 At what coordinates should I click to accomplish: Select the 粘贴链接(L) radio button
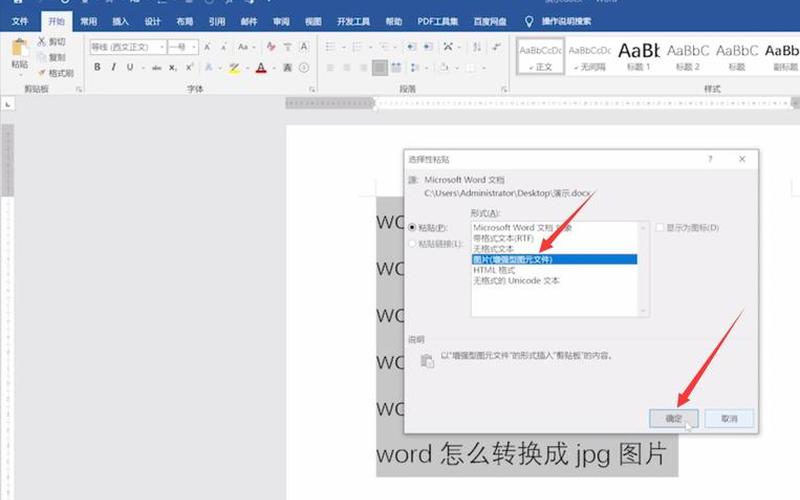point(412,244)
